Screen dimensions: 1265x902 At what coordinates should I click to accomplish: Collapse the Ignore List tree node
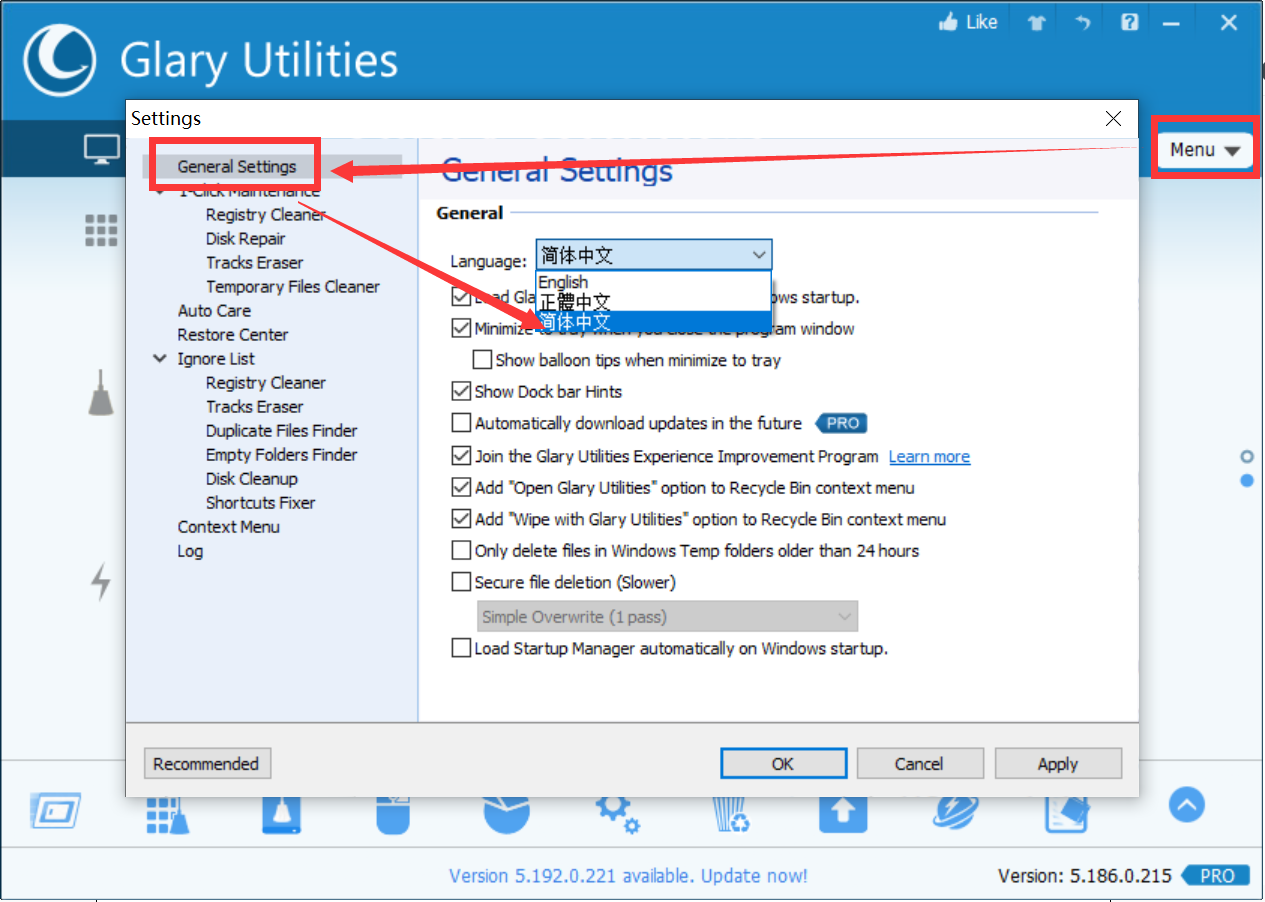pos(159,358)
